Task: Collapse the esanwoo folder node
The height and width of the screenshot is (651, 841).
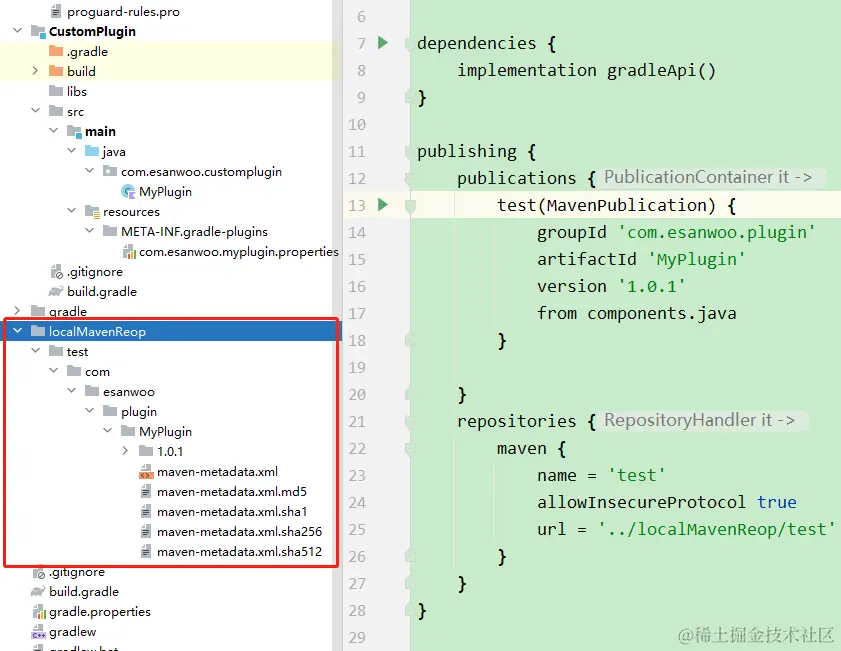Action: (71, 390)
